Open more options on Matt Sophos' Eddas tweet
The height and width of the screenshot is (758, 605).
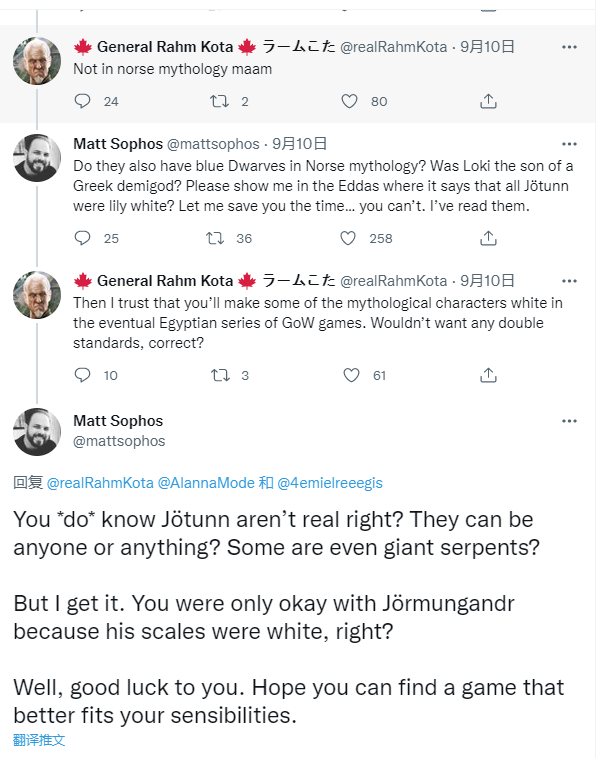[569, 145]
